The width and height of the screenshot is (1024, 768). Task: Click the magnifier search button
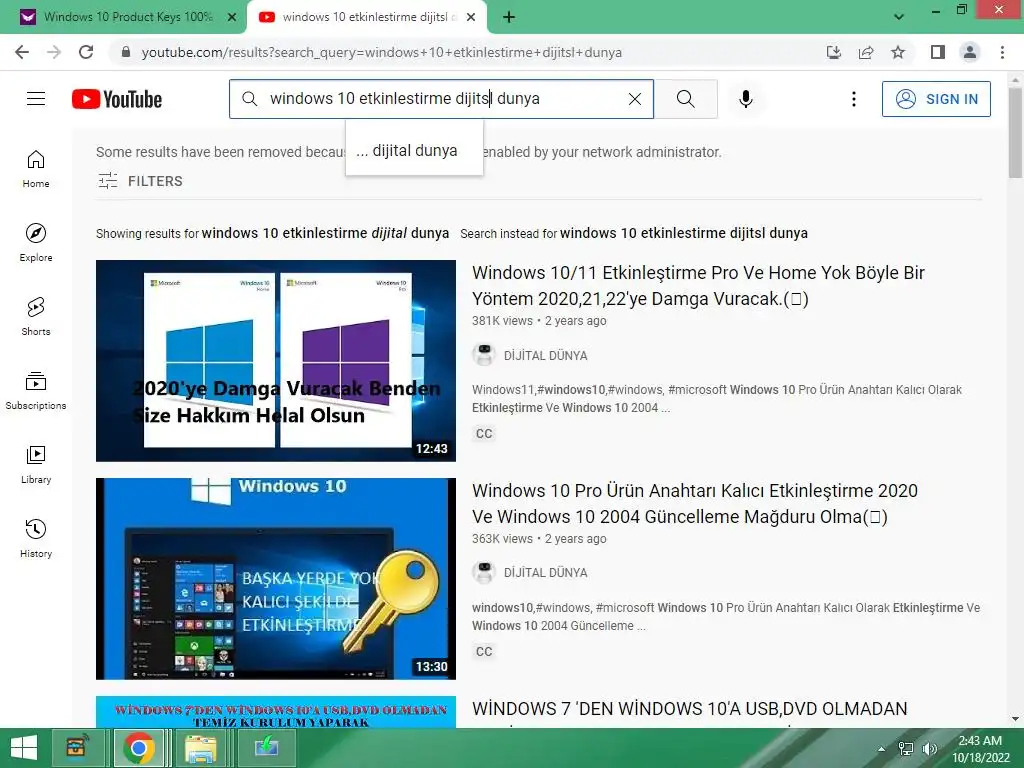point(686,99)
